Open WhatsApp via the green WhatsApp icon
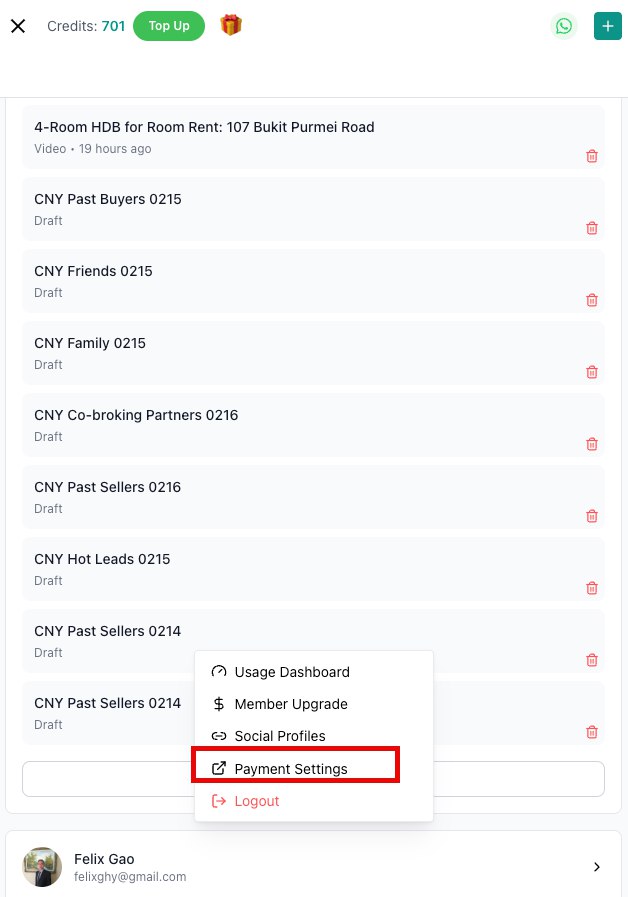The width and height of the screenshot is (628, 897). (x=563, y=26)
